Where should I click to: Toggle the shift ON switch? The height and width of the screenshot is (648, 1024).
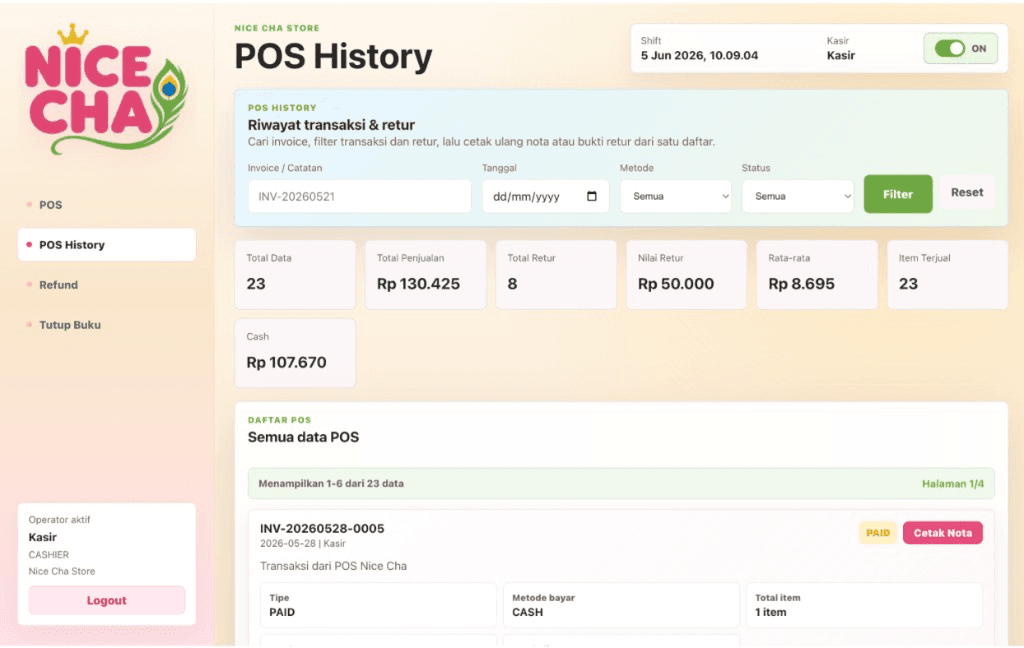click(950, 48)
